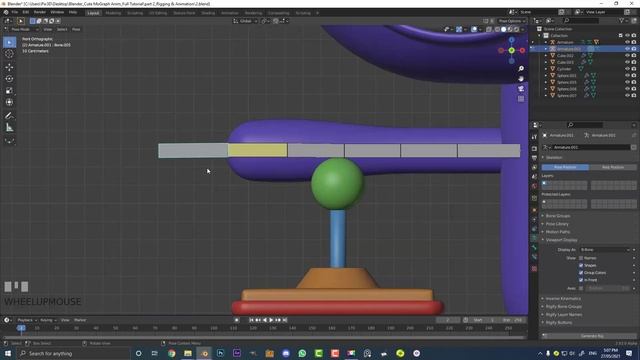
Task: Expand Cube.002 in outliner tree
Action: point(546,56)
